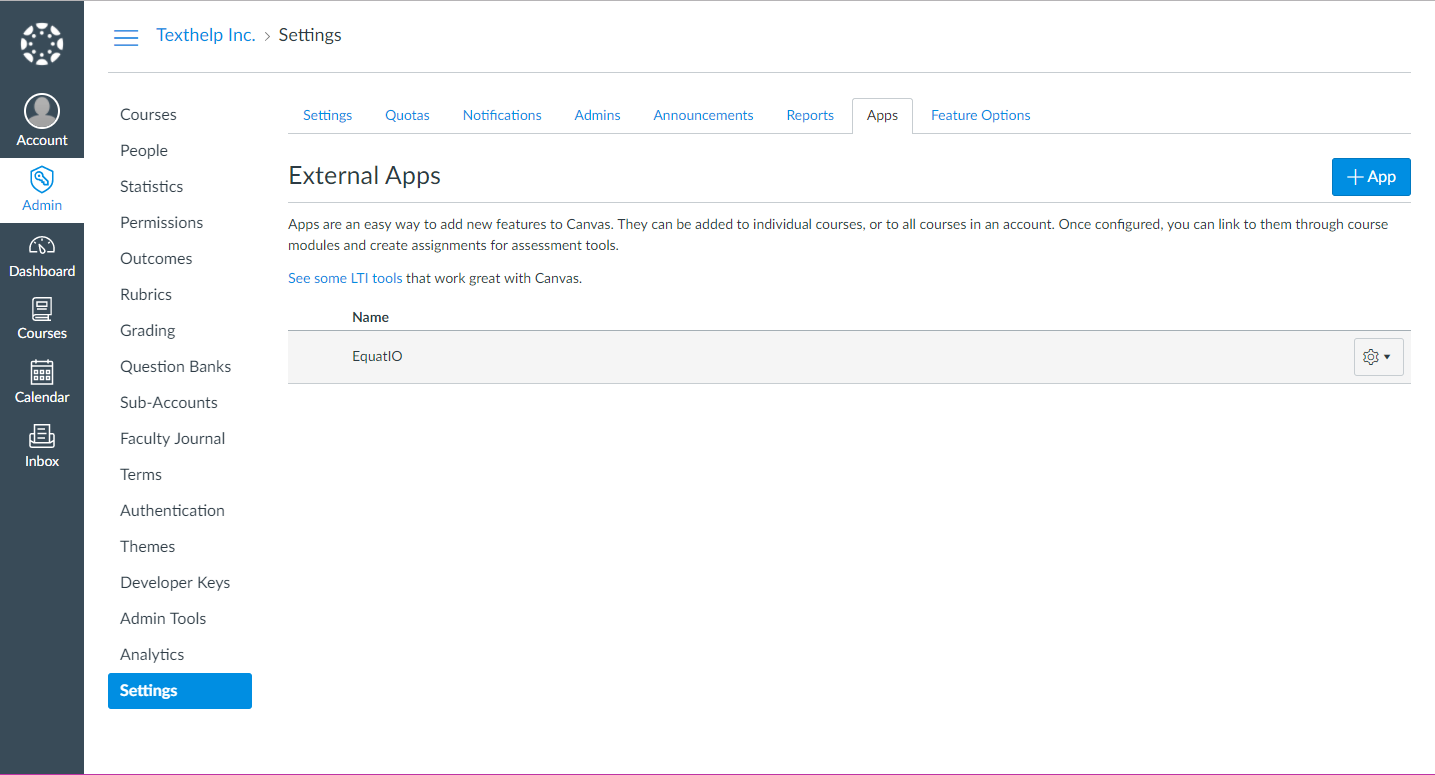The image size is (1435, 775).
Task: Open Statistics in the account sidebar
Action: tap(151, 186)
